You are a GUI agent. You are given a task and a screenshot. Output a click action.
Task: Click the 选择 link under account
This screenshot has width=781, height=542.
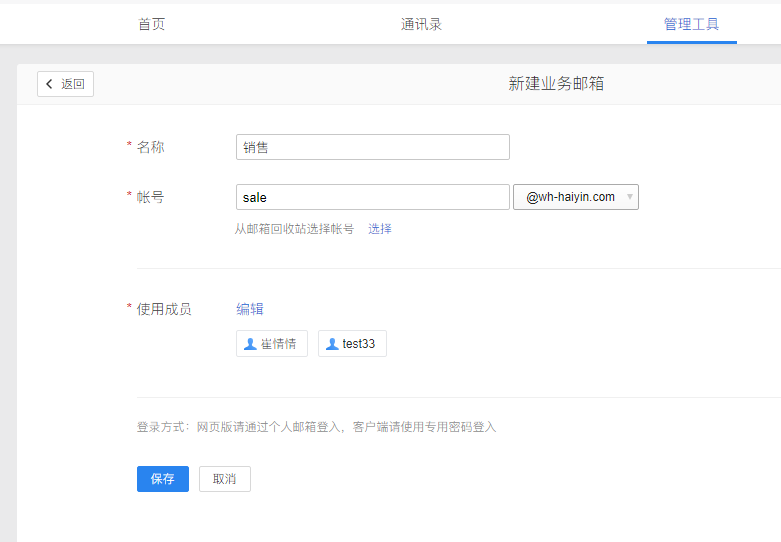[380, 229]
